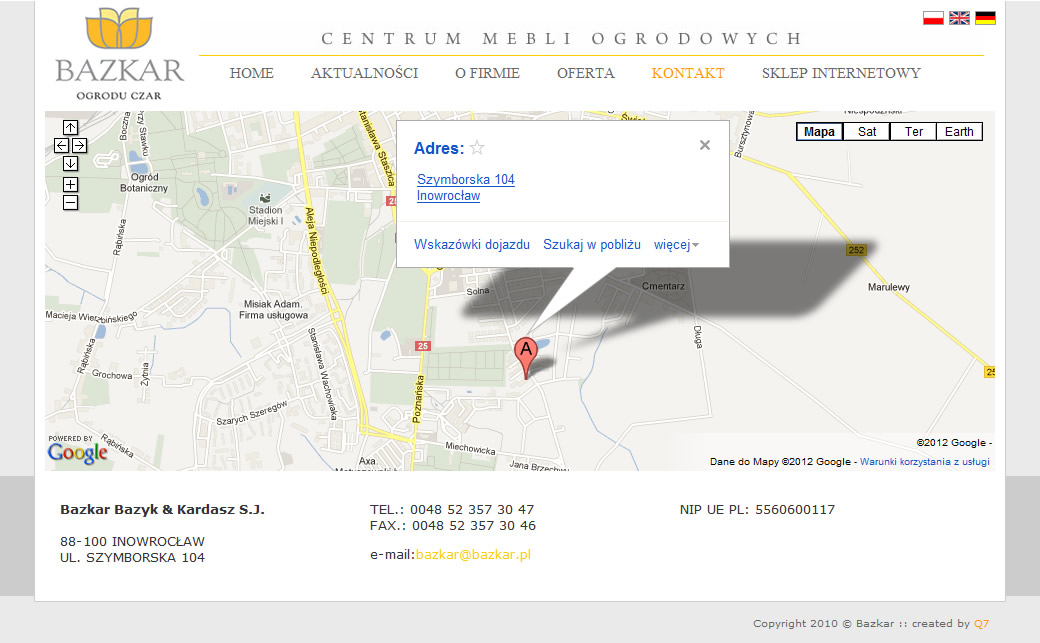Zoom out the map with minus button
This screenshot has height=643, width=1040.
point(70,202)
